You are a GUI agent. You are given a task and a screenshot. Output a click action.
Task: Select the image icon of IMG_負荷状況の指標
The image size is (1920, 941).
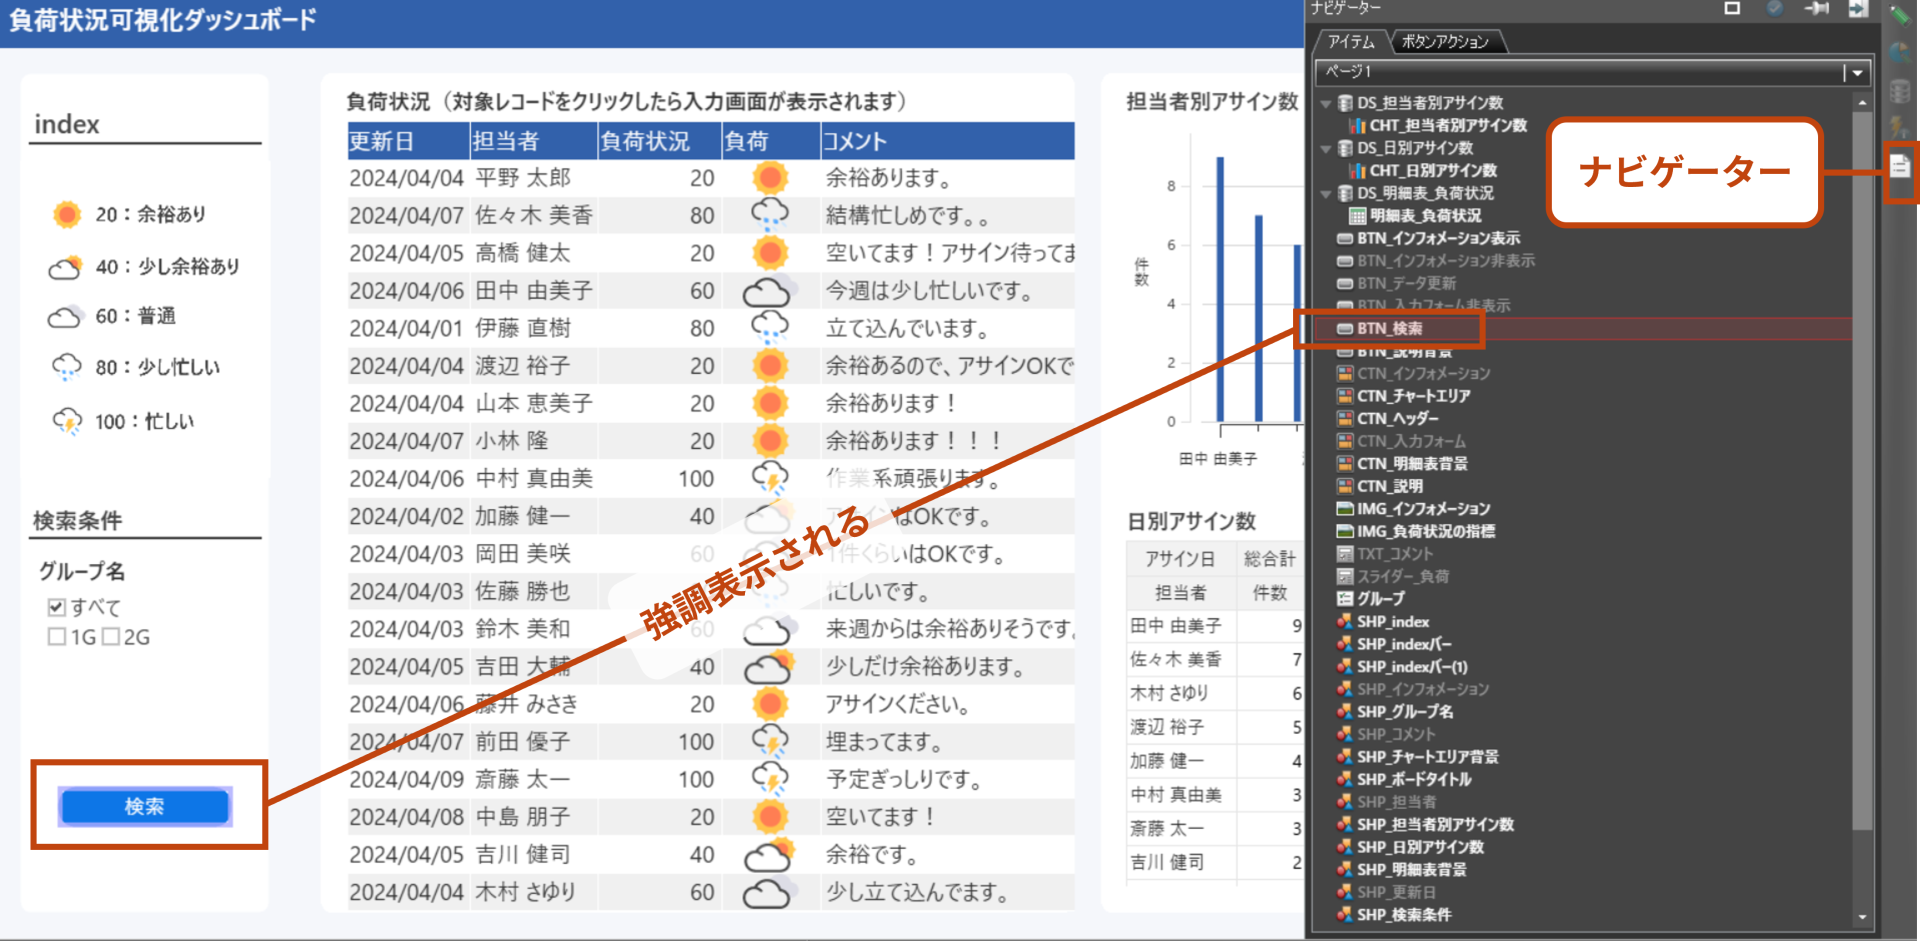1346,532
